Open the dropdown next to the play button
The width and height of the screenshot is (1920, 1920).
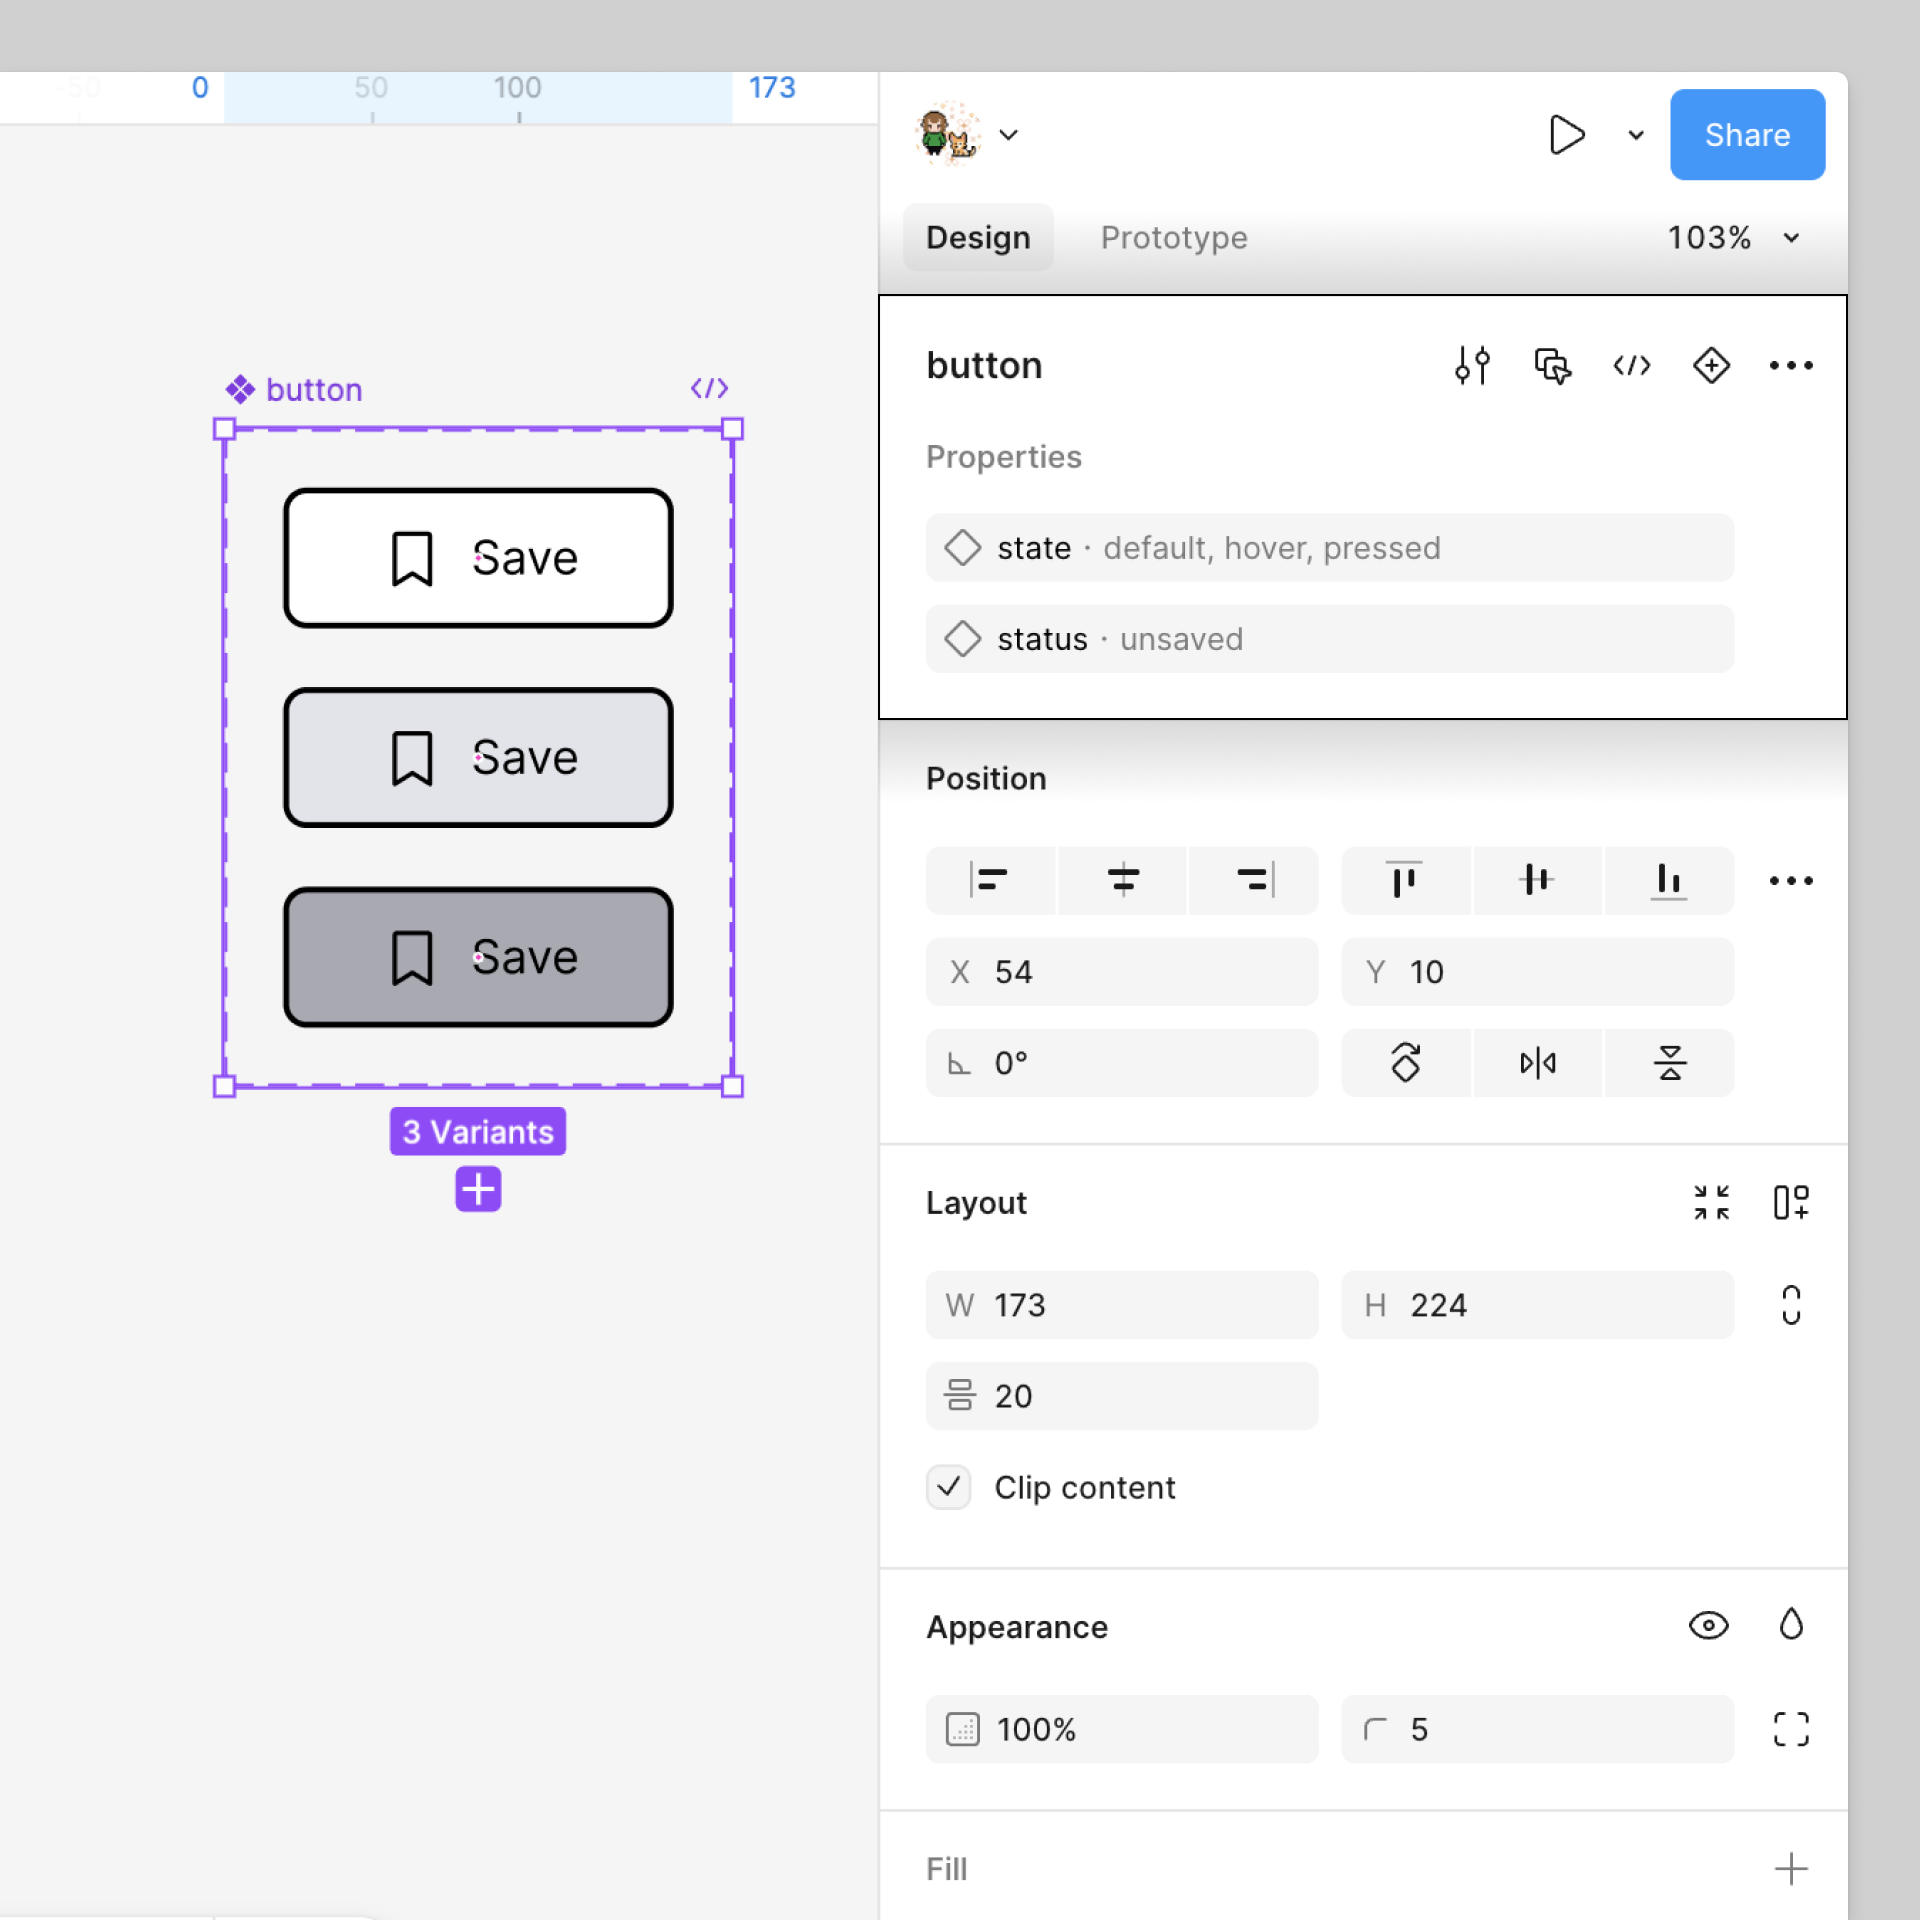pyautogui.click(x=1636, y=135)
